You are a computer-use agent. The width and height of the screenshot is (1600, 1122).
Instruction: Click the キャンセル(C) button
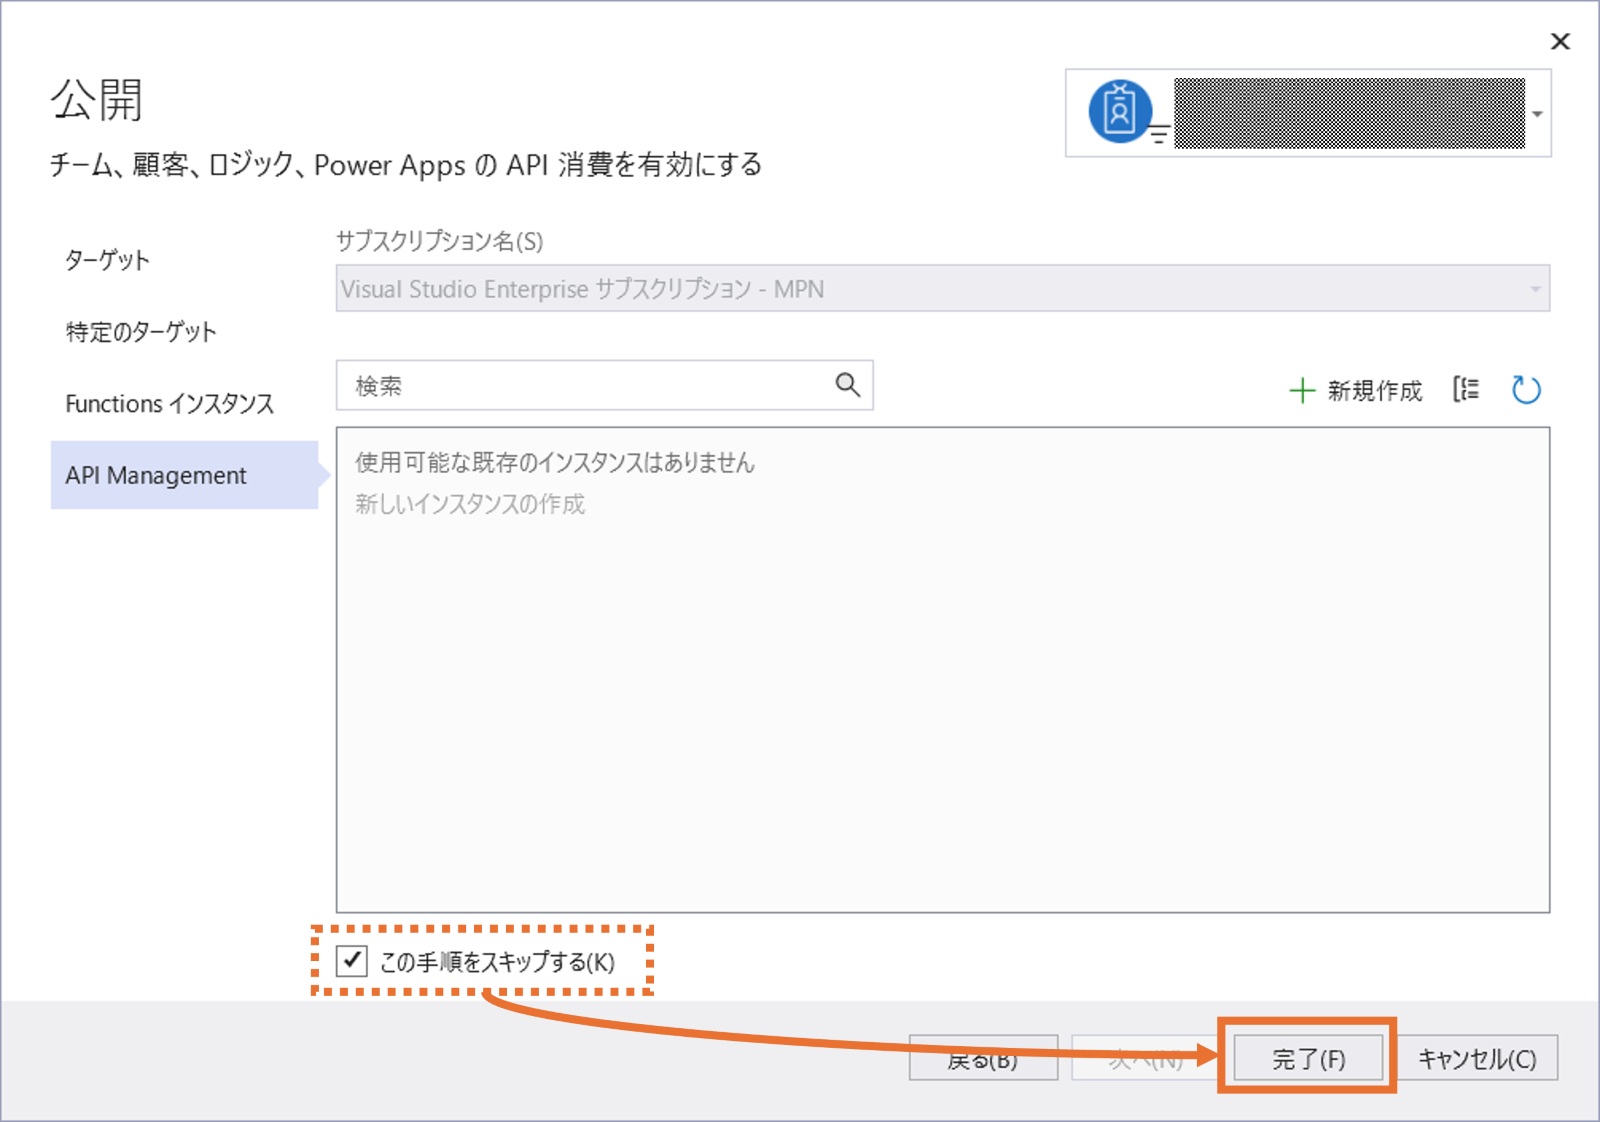click(x=1477, y=1058)
